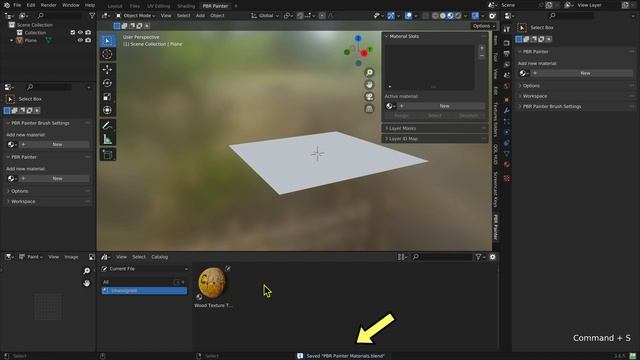
Task: Switch to the PBR Painter workspace tab
Action: [216, 6]
